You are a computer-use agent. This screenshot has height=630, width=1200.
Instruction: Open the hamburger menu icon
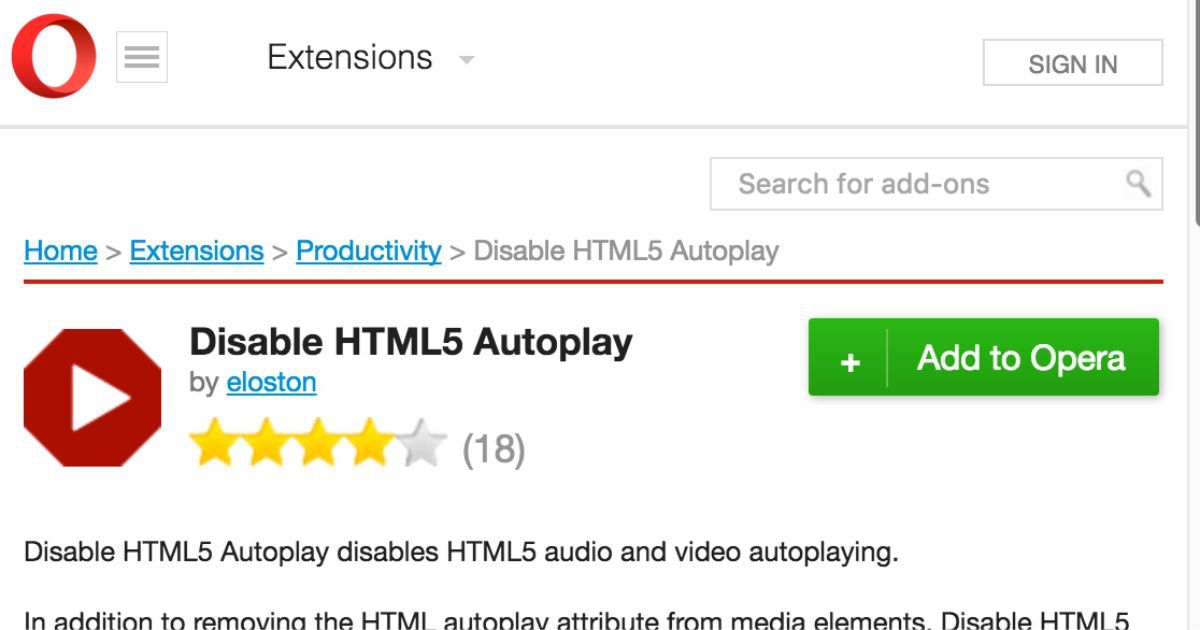(142, 57)
